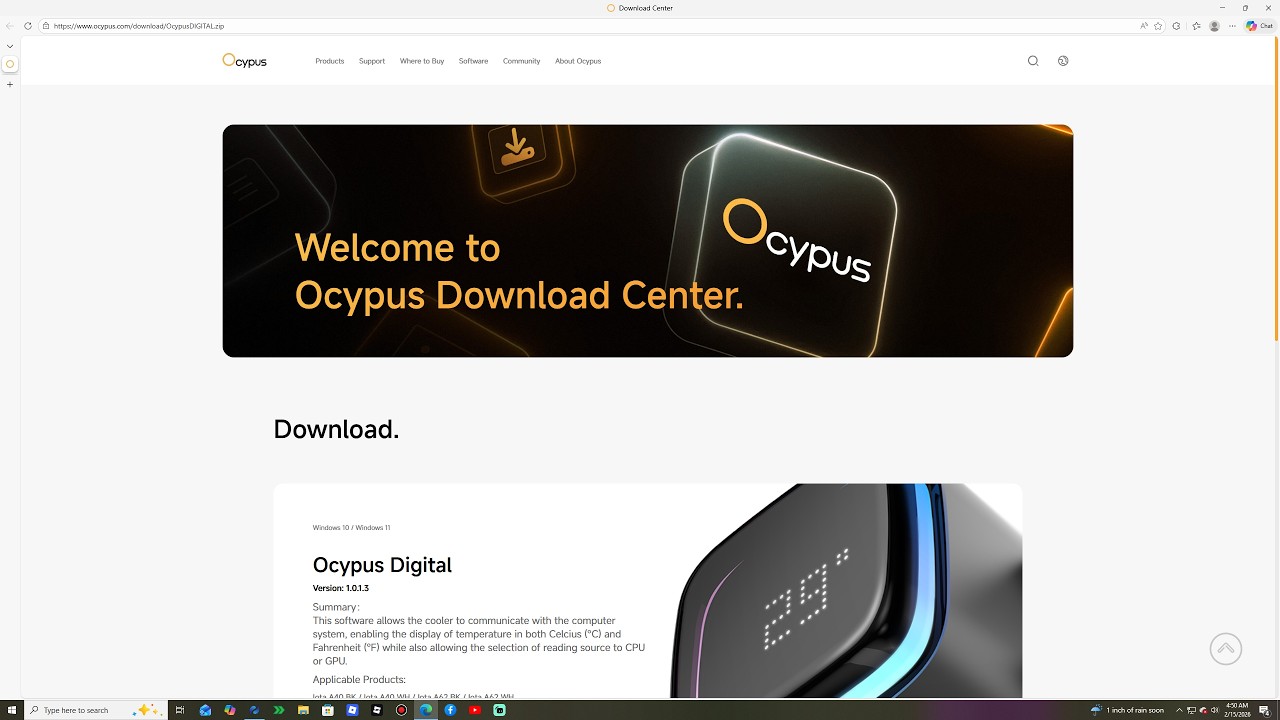Click the Ocypus tab icon in vertical tab bar
Viewport: 1280px width, 720px height.
tap(10, 64)
